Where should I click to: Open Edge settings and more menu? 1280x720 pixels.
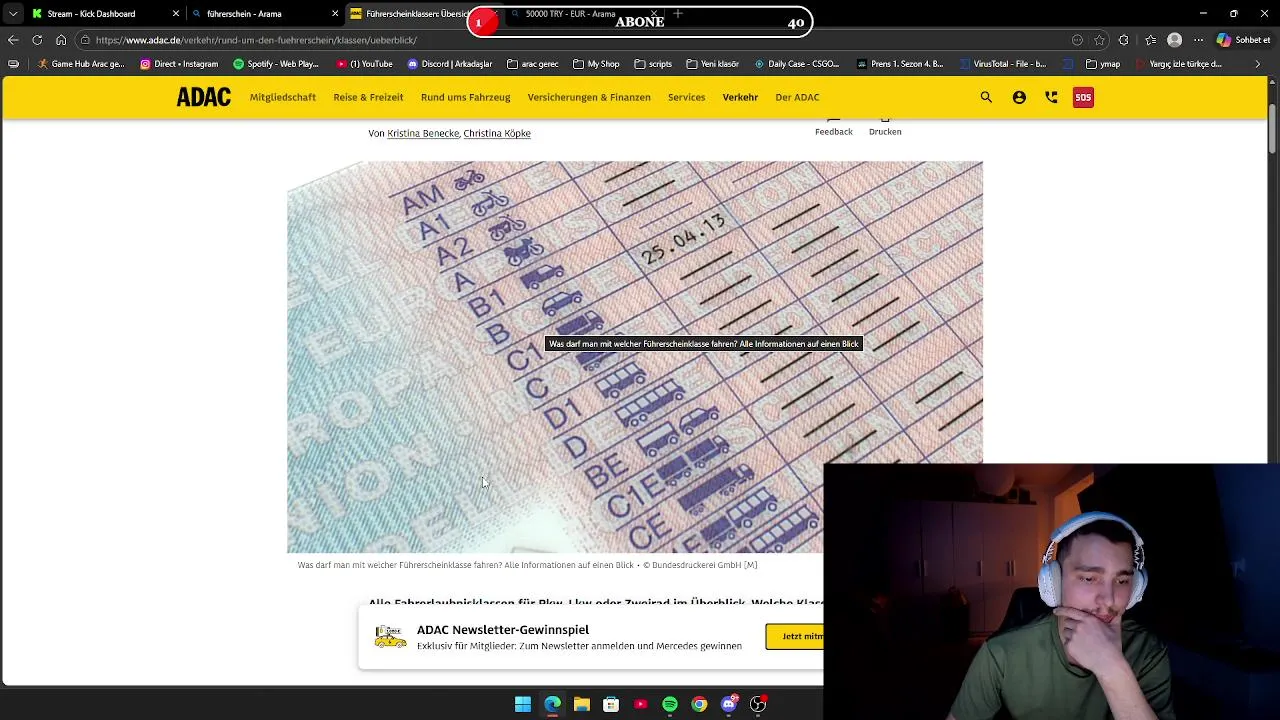[1199, 40]
